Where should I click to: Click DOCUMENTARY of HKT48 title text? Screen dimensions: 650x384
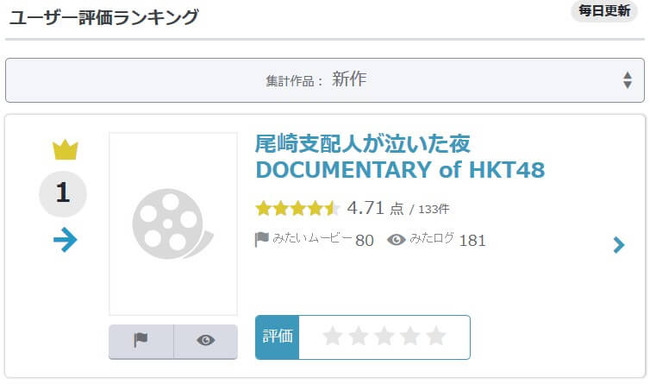click(x=400, y=170)
